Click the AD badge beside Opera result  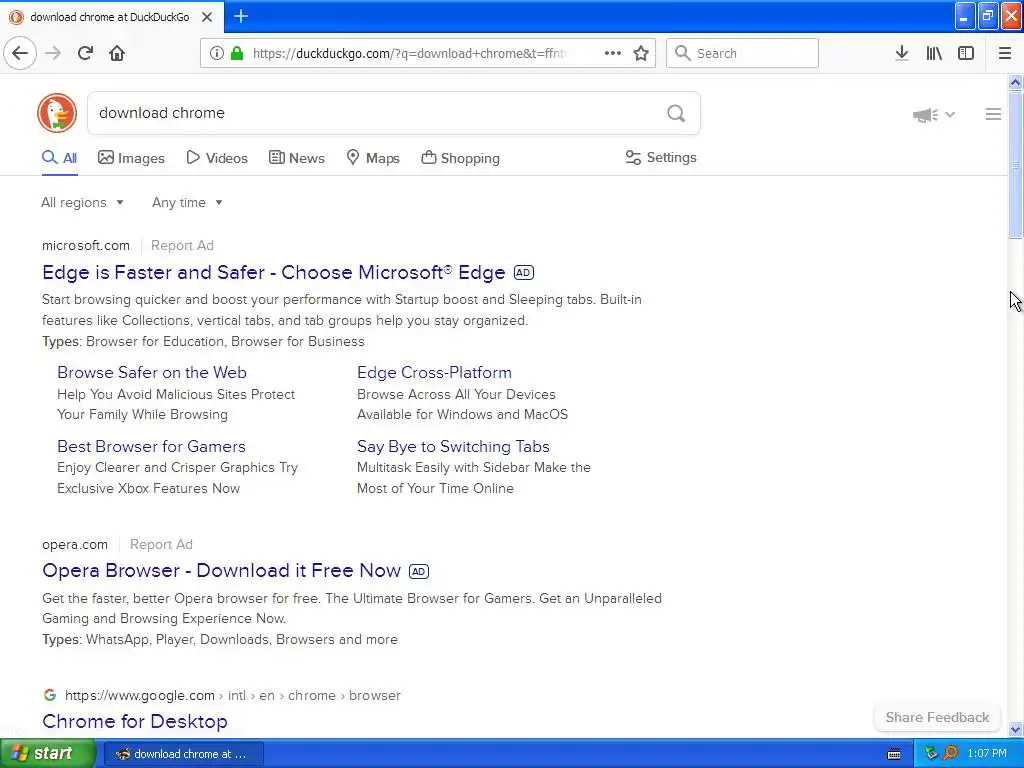coord(419,571)
